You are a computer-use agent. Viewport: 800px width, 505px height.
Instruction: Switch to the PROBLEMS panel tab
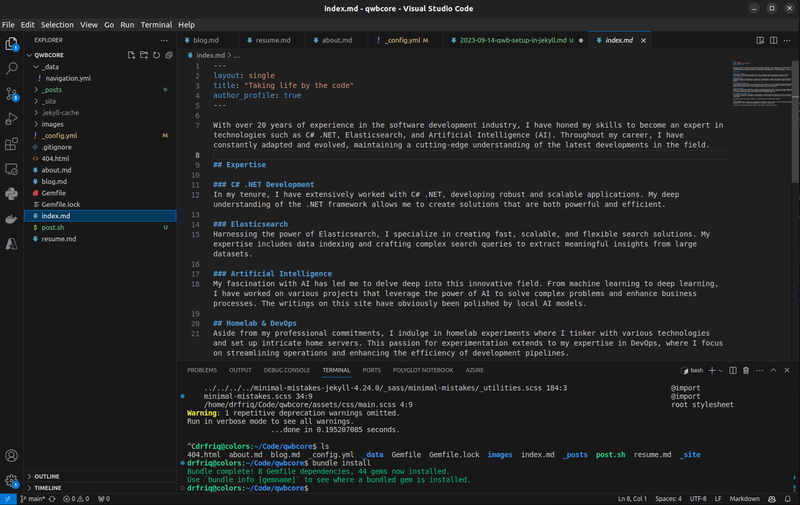(202, 370)
